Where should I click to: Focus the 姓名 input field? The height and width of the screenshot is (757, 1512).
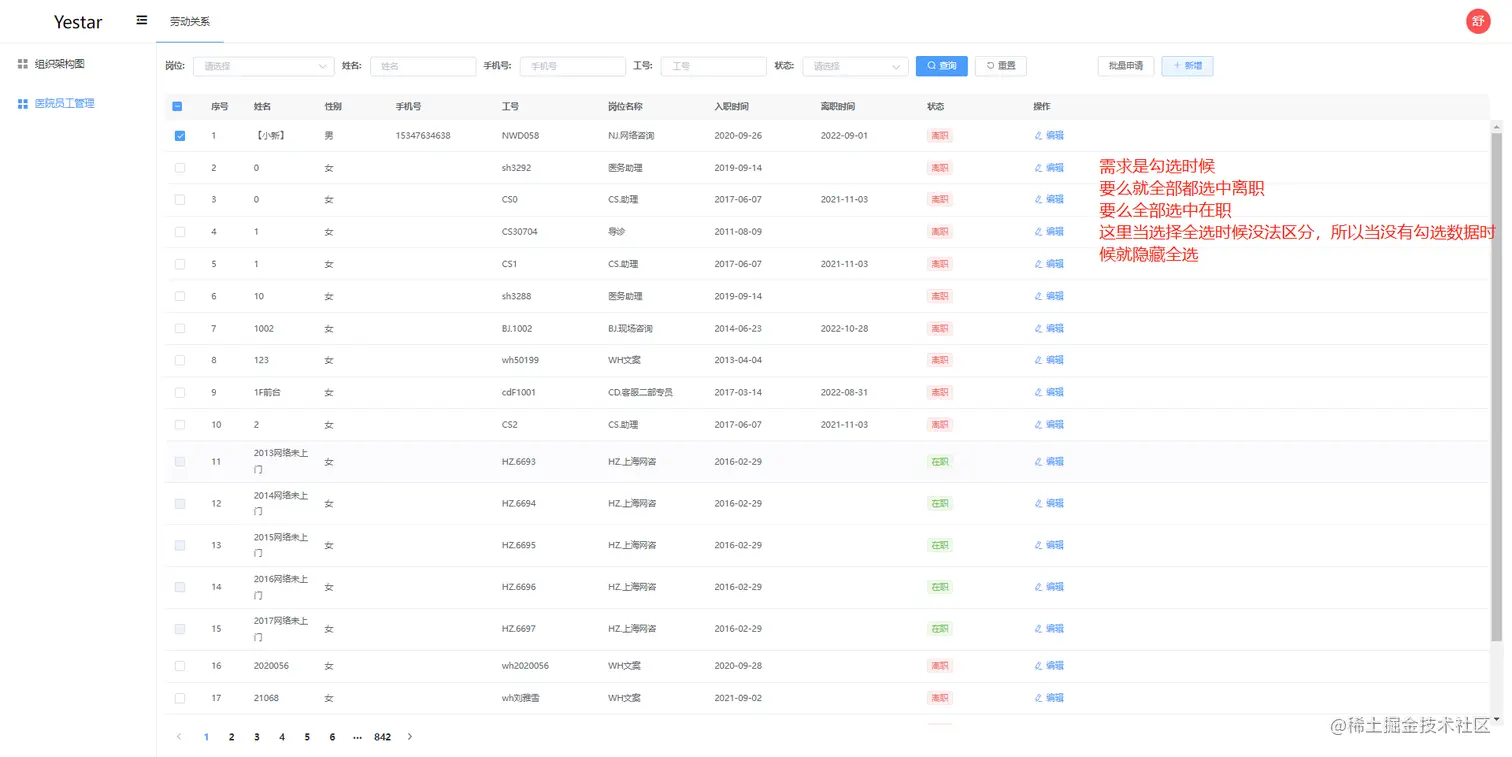click(423, 66)
